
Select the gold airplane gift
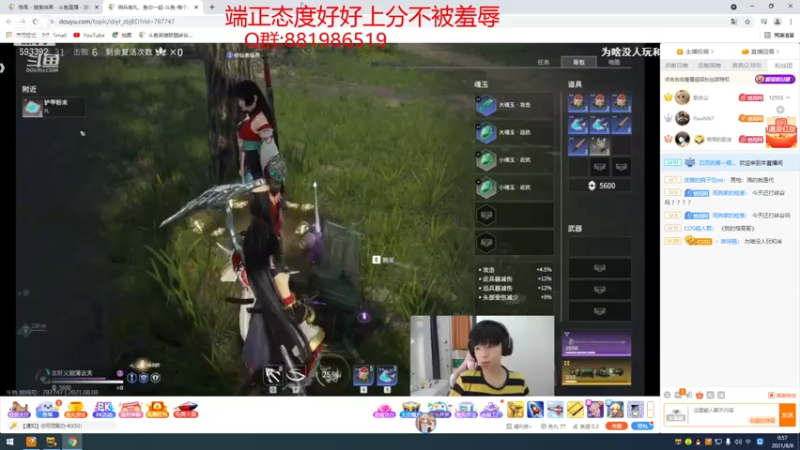515,409
